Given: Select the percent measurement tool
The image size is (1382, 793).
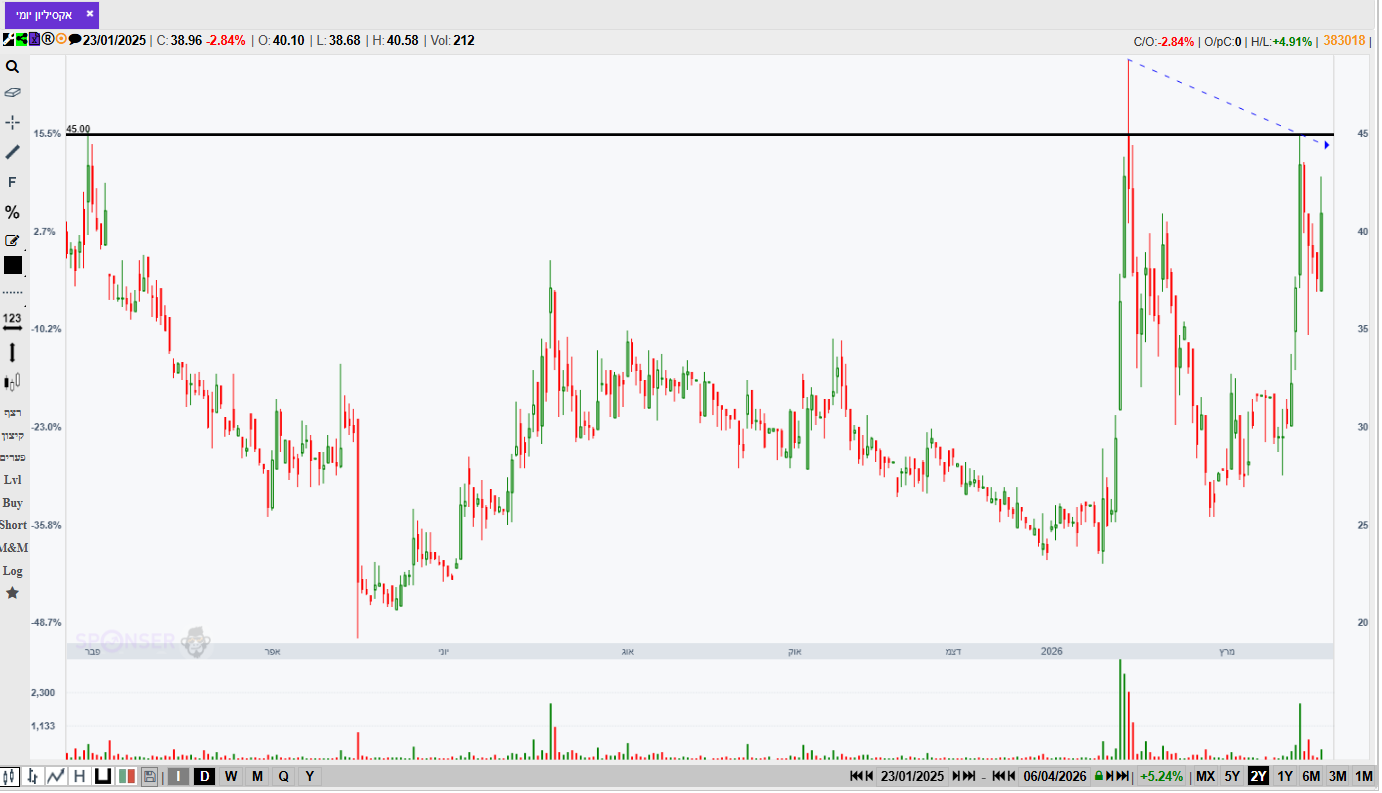Looking at the screenshot, I should point(13,212).
